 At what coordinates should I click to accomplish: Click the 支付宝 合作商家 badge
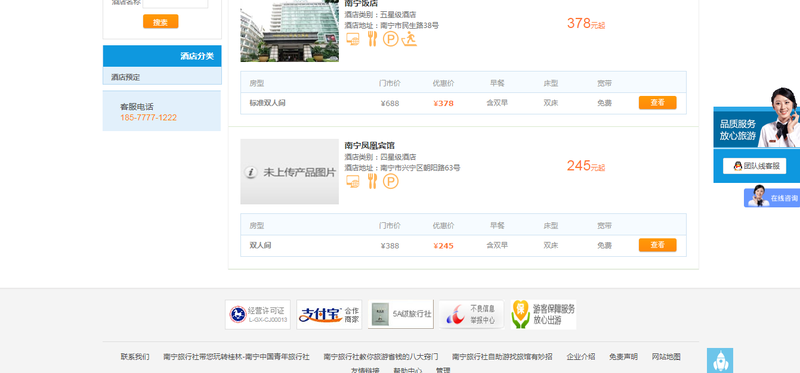(329, 314)
